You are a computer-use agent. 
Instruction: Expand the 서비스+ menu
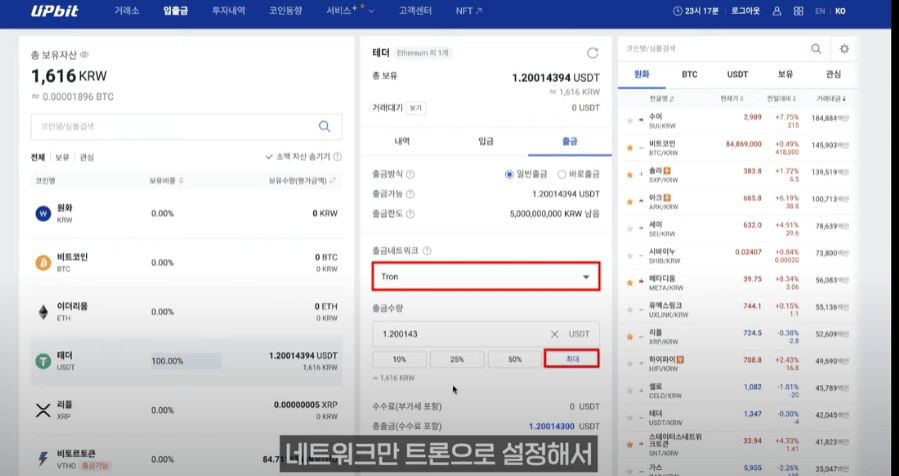click(350, 11)
